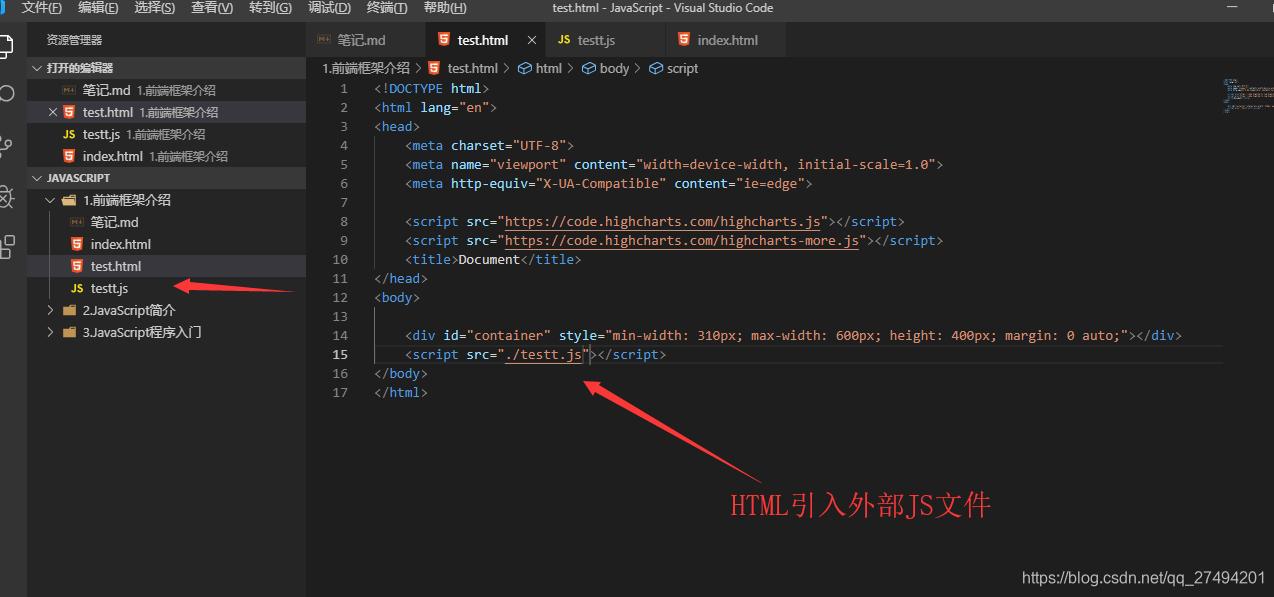Click the Markdown icon of 笔记.md in file tree

click(x=77, y=222)
